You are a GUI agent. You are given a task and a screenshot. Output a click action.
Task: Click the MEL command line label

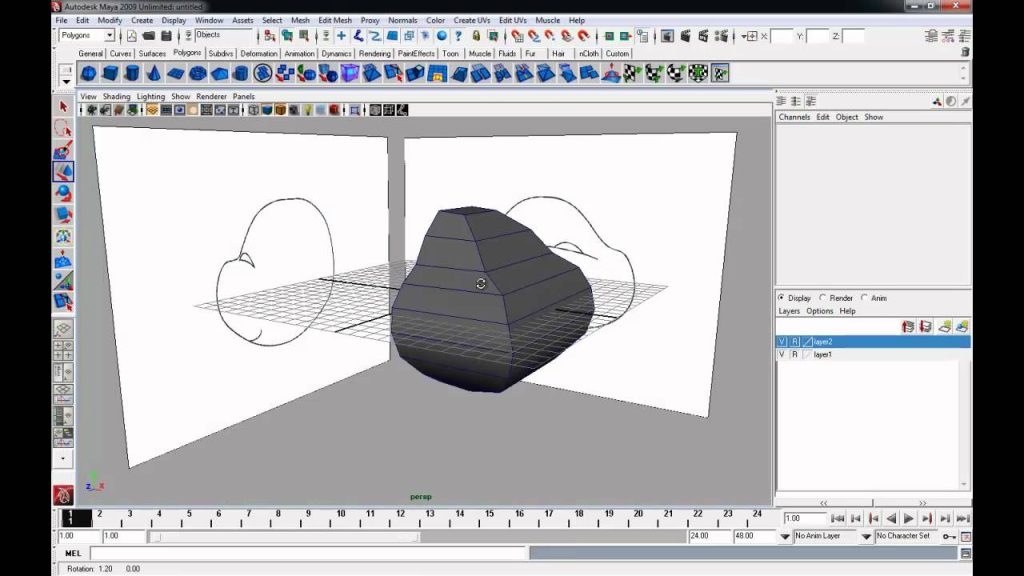click(x=73, y=553)
